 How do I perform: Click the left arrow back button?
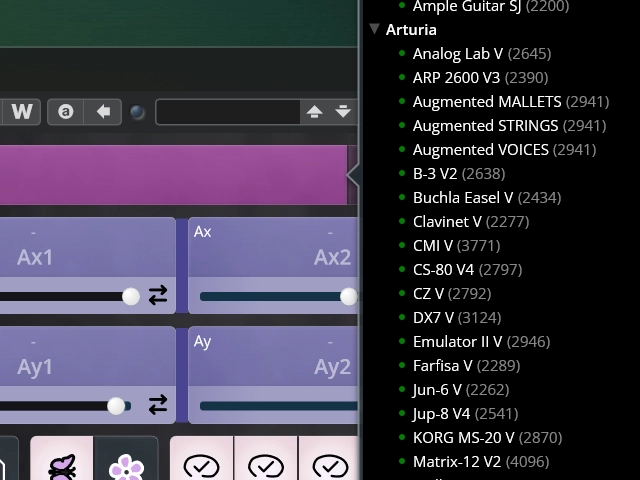point(103,111)
